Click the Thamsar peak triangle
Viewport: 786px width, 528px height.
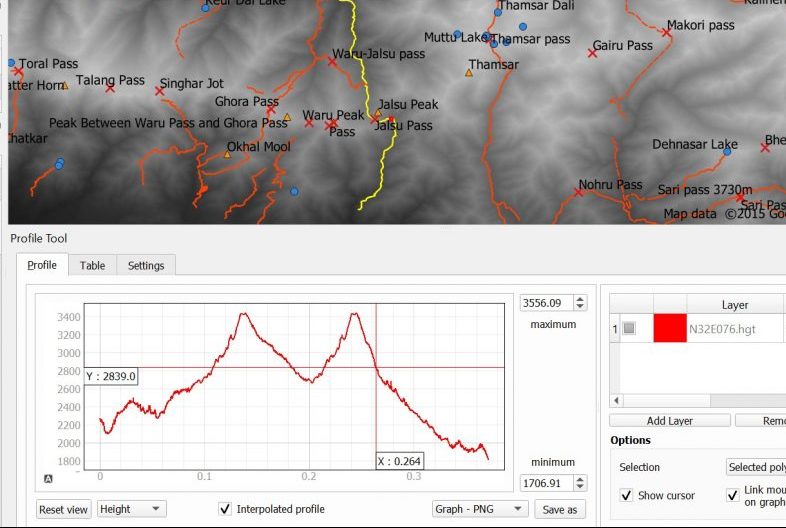469,73
